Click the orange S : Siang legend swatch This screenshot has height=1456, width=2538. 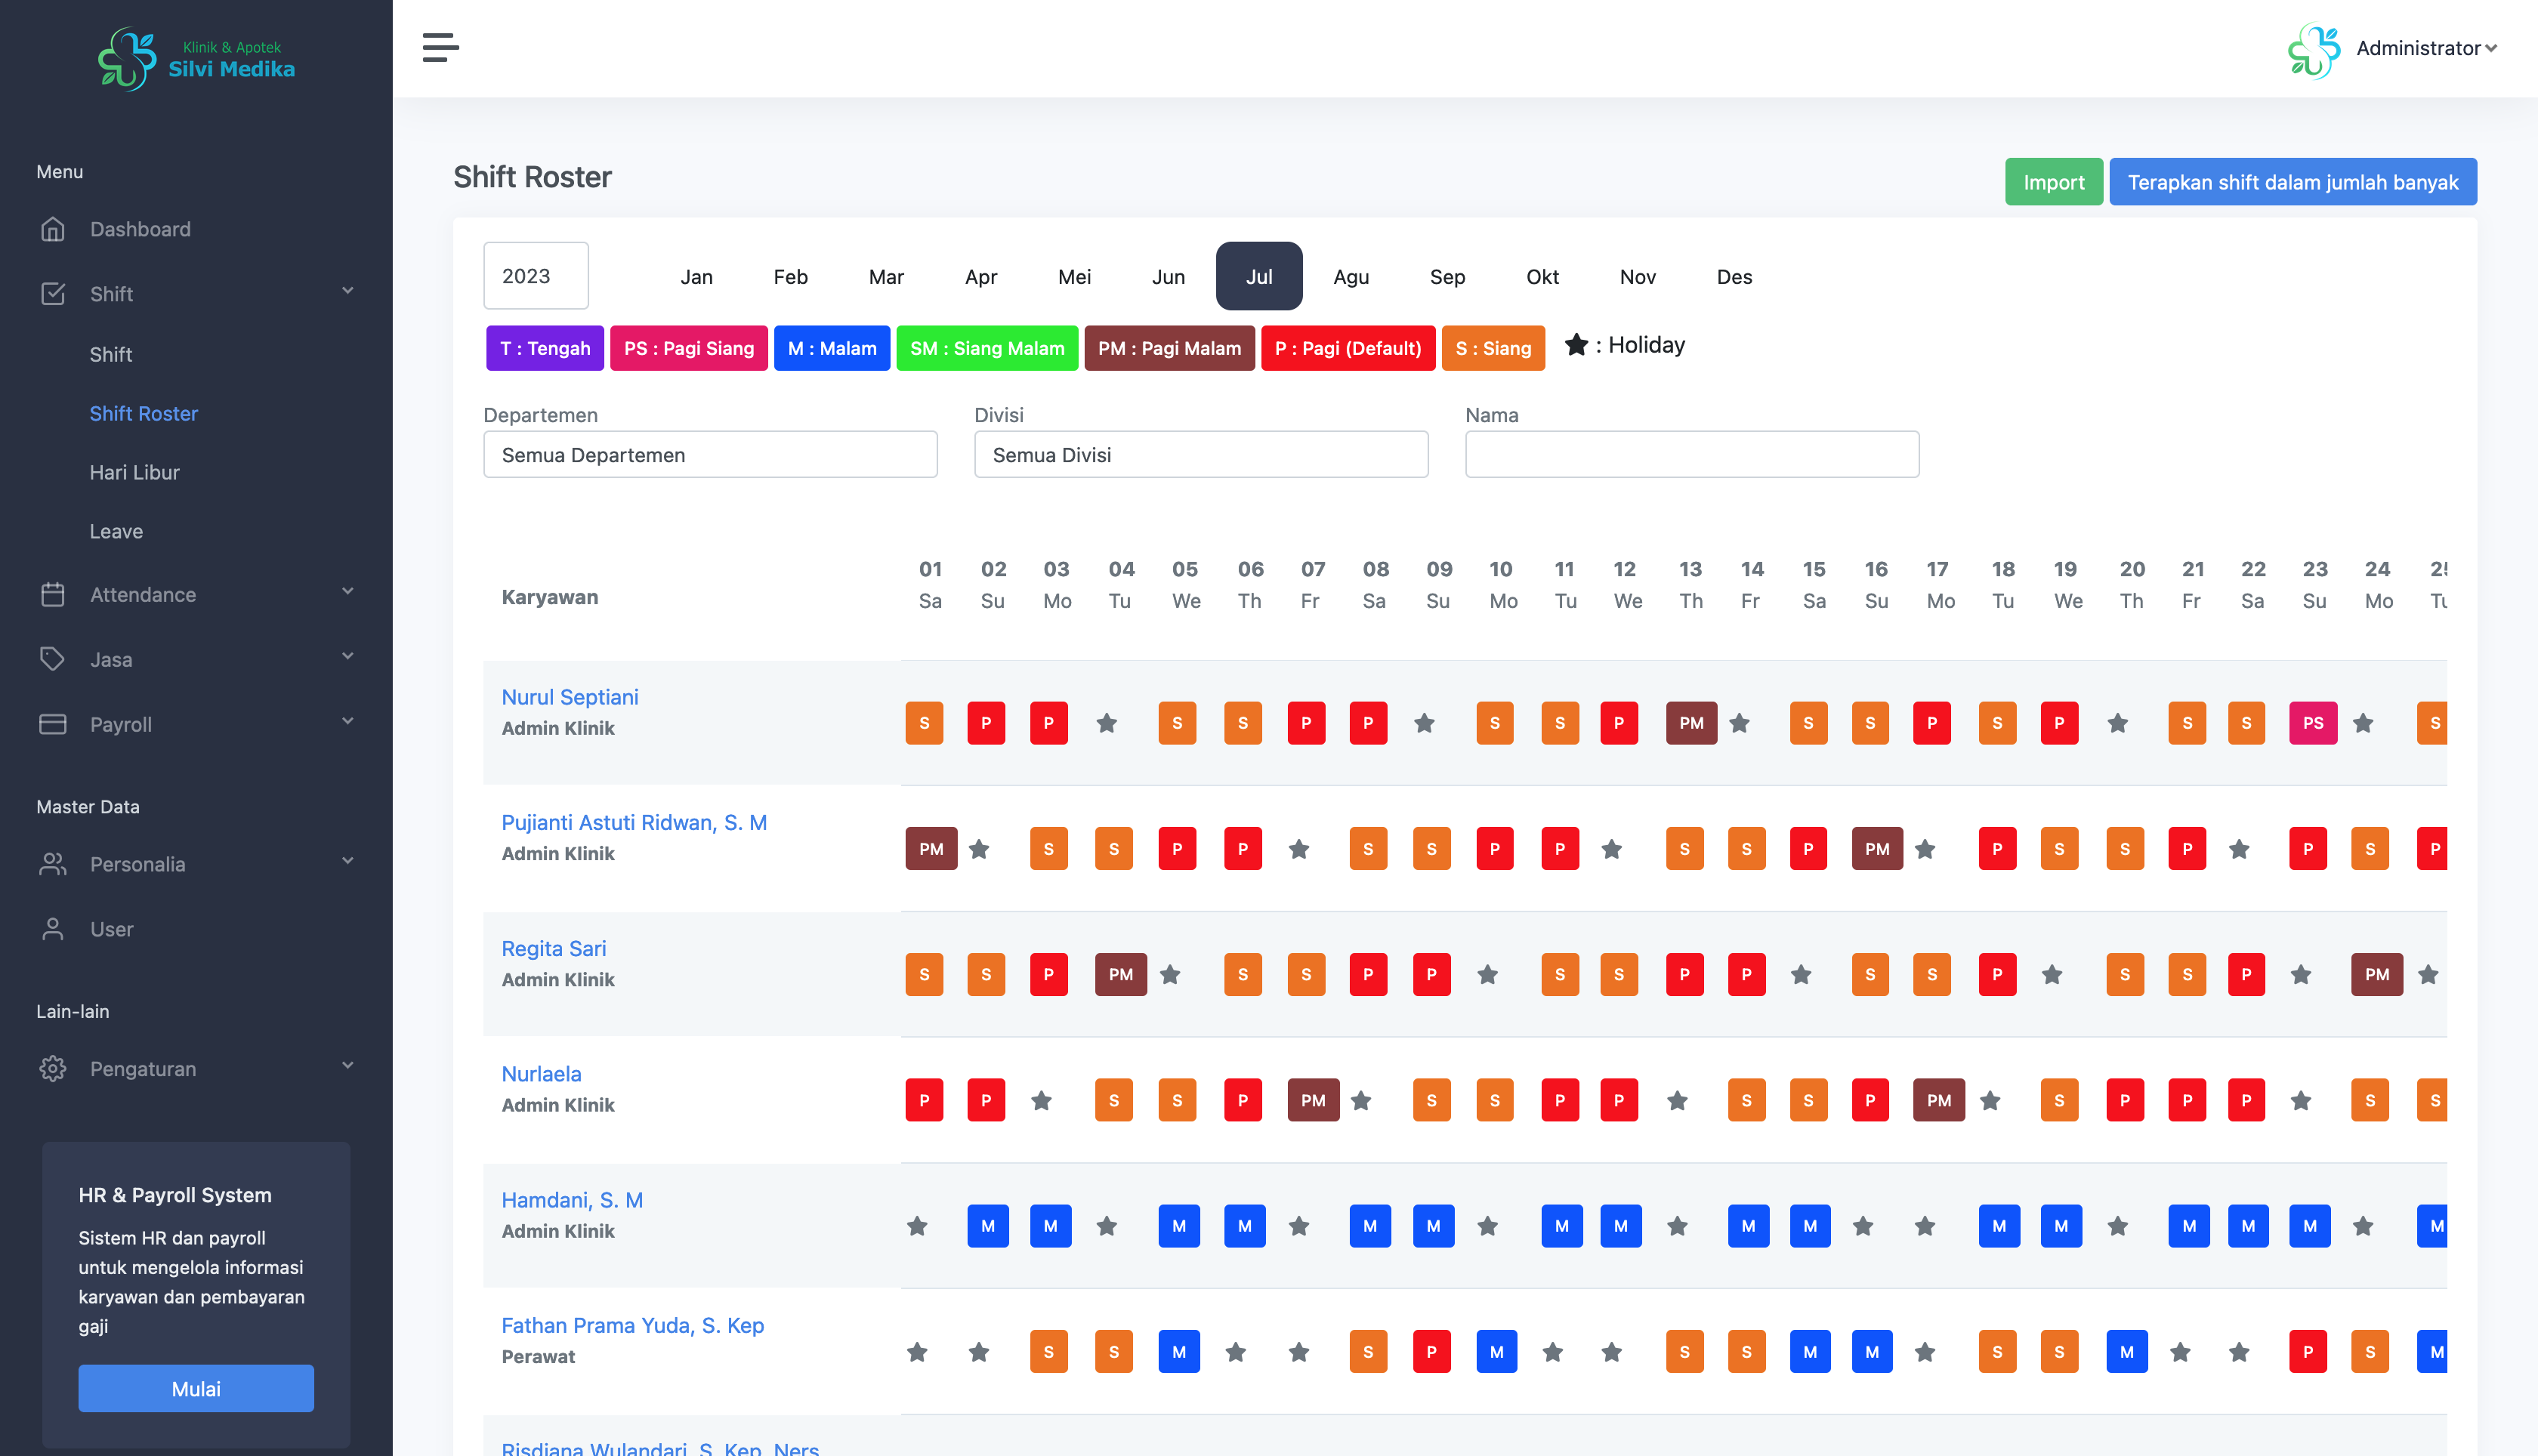point(1493,348)
